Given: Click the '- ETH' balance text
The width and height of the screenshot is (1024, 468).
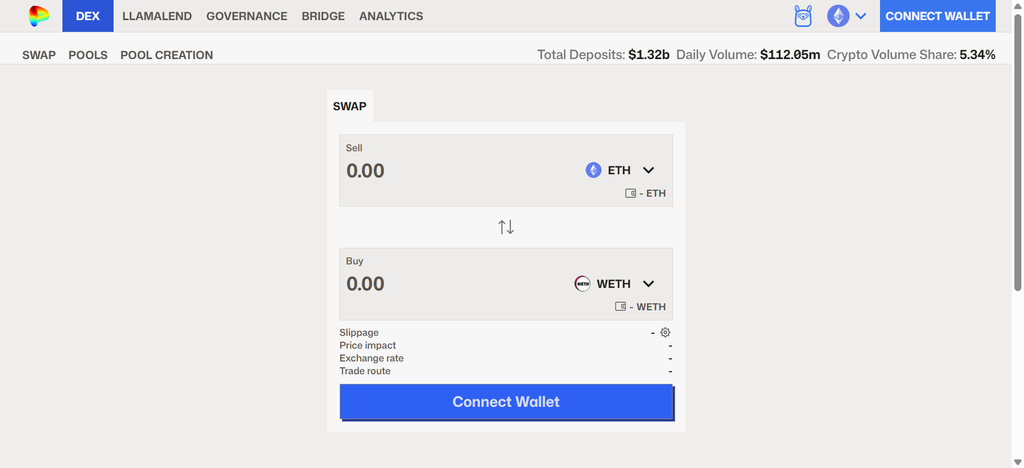Looking at the screenshot, I should point(652,194).
